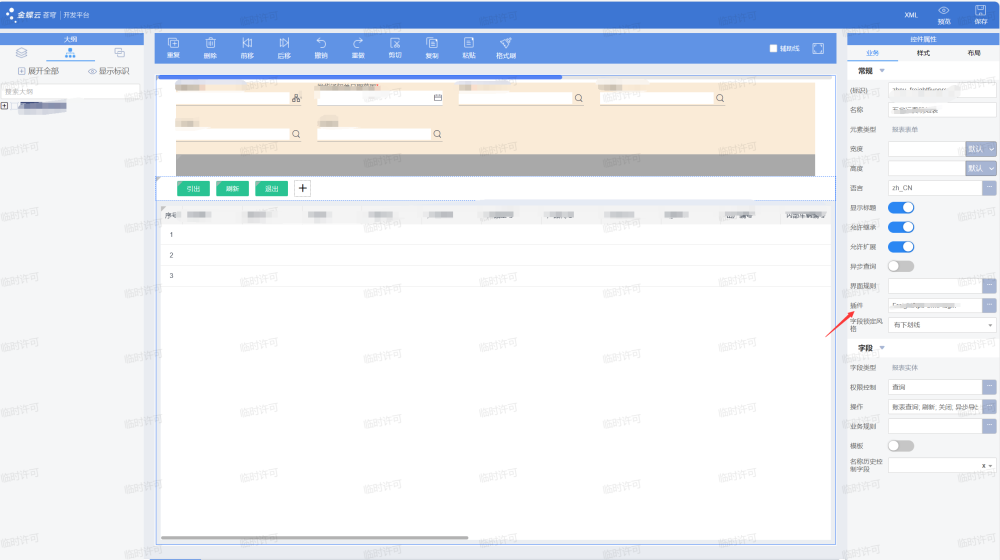Click the 剪切 (cut) icon
Viewport: 1000px width, 560px height.
pyautogui.click(x=395, y=43)
